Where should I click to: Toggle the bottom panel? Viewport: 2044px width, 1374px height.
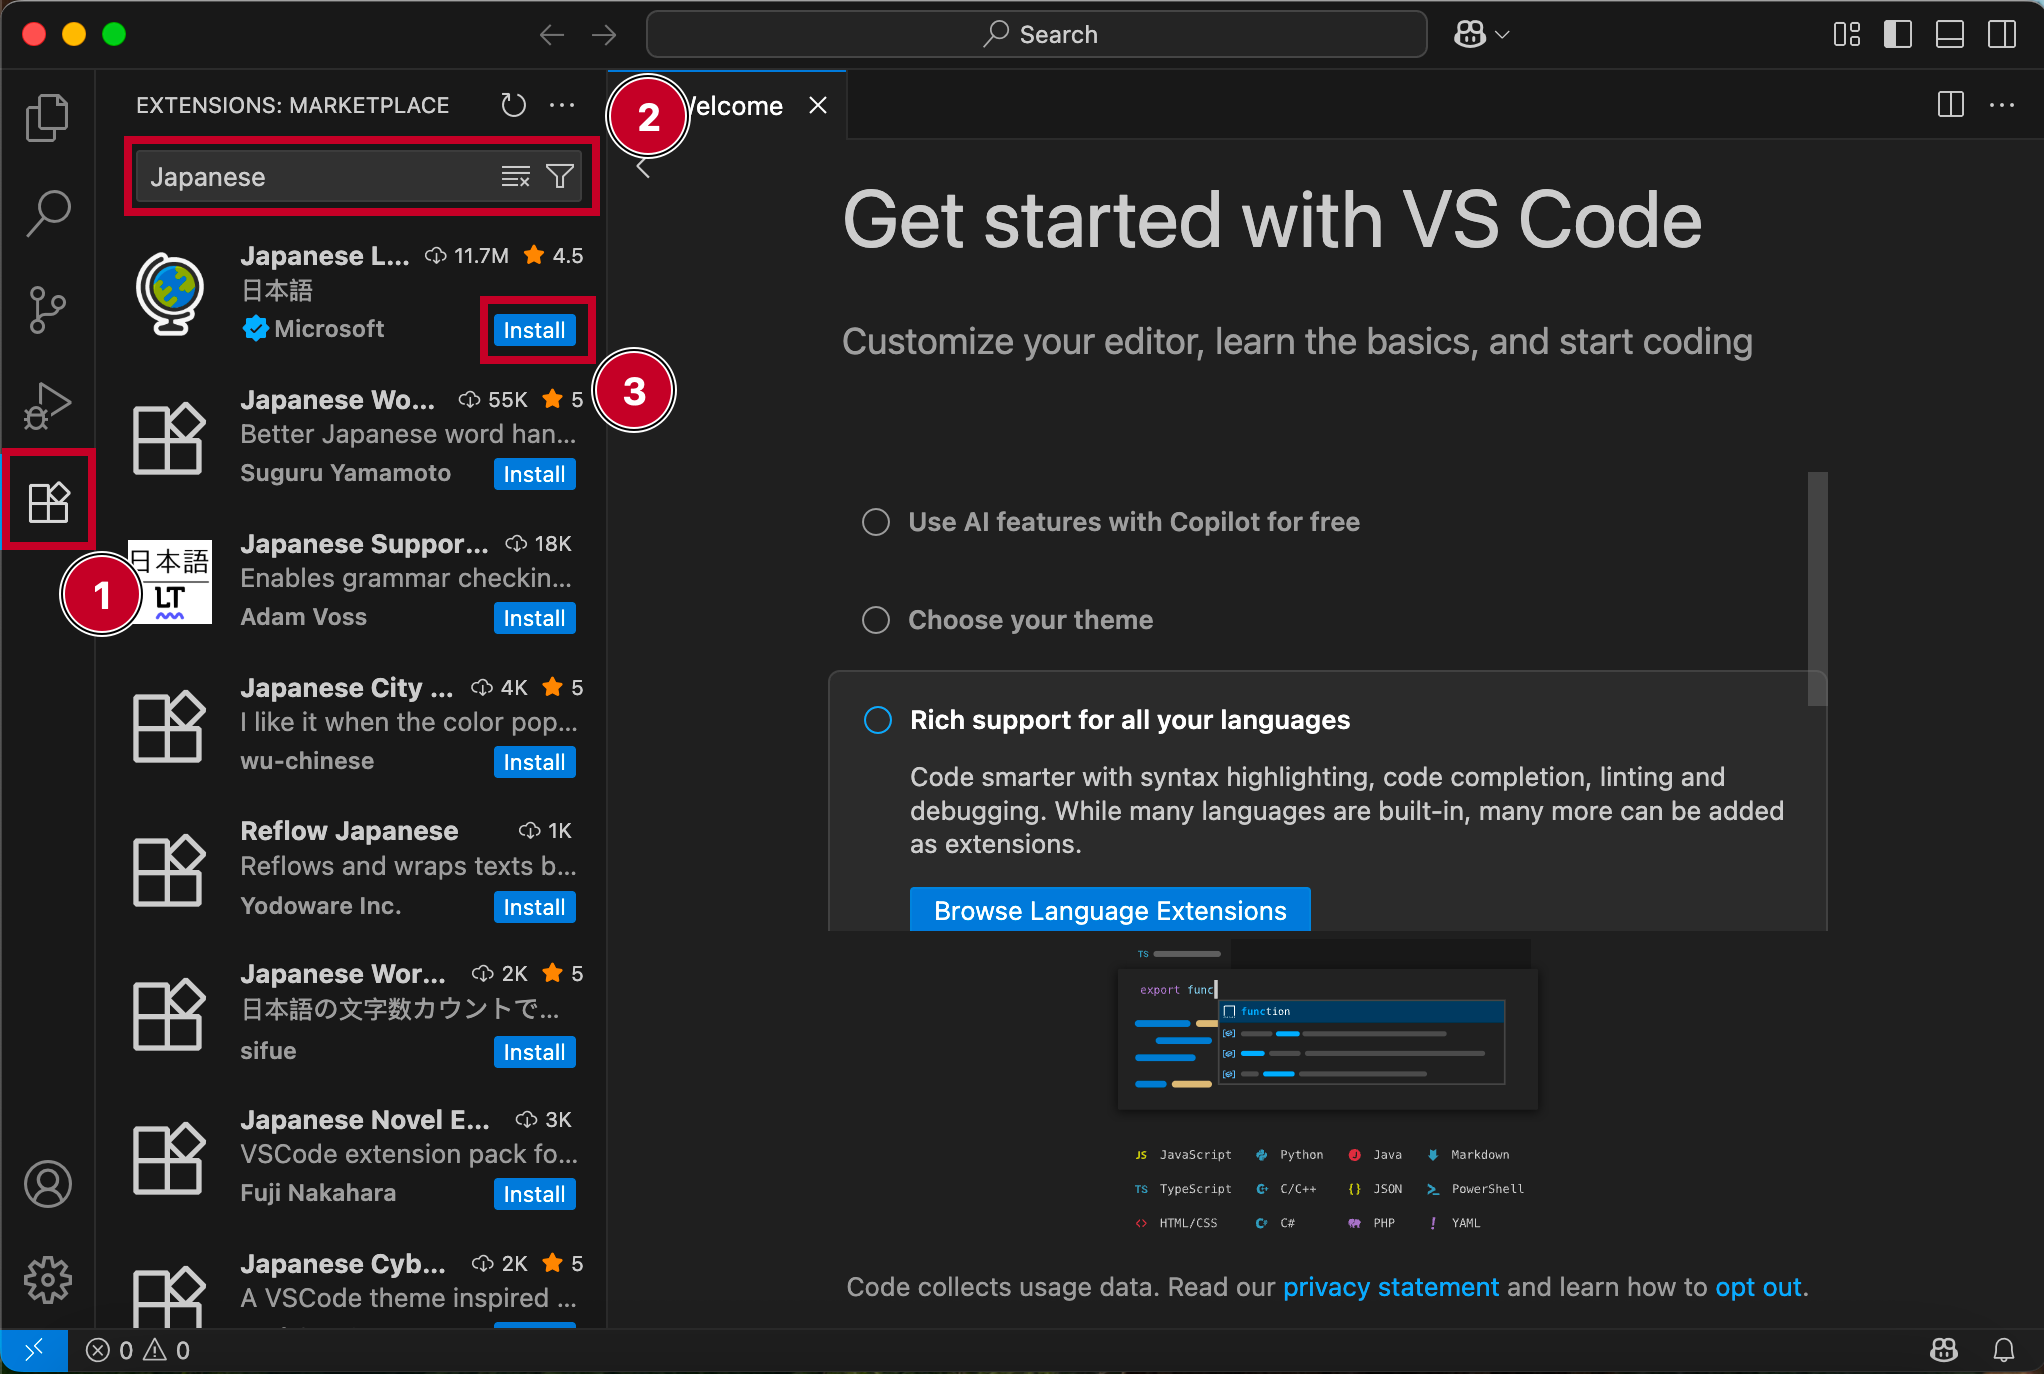point(1950,35)
